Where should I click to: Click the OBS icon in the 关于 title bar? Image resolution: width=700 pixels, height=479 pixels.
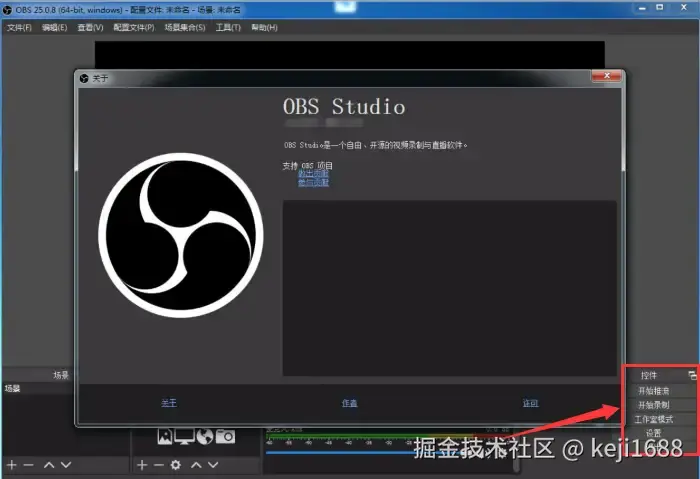(x=84, y=79)
